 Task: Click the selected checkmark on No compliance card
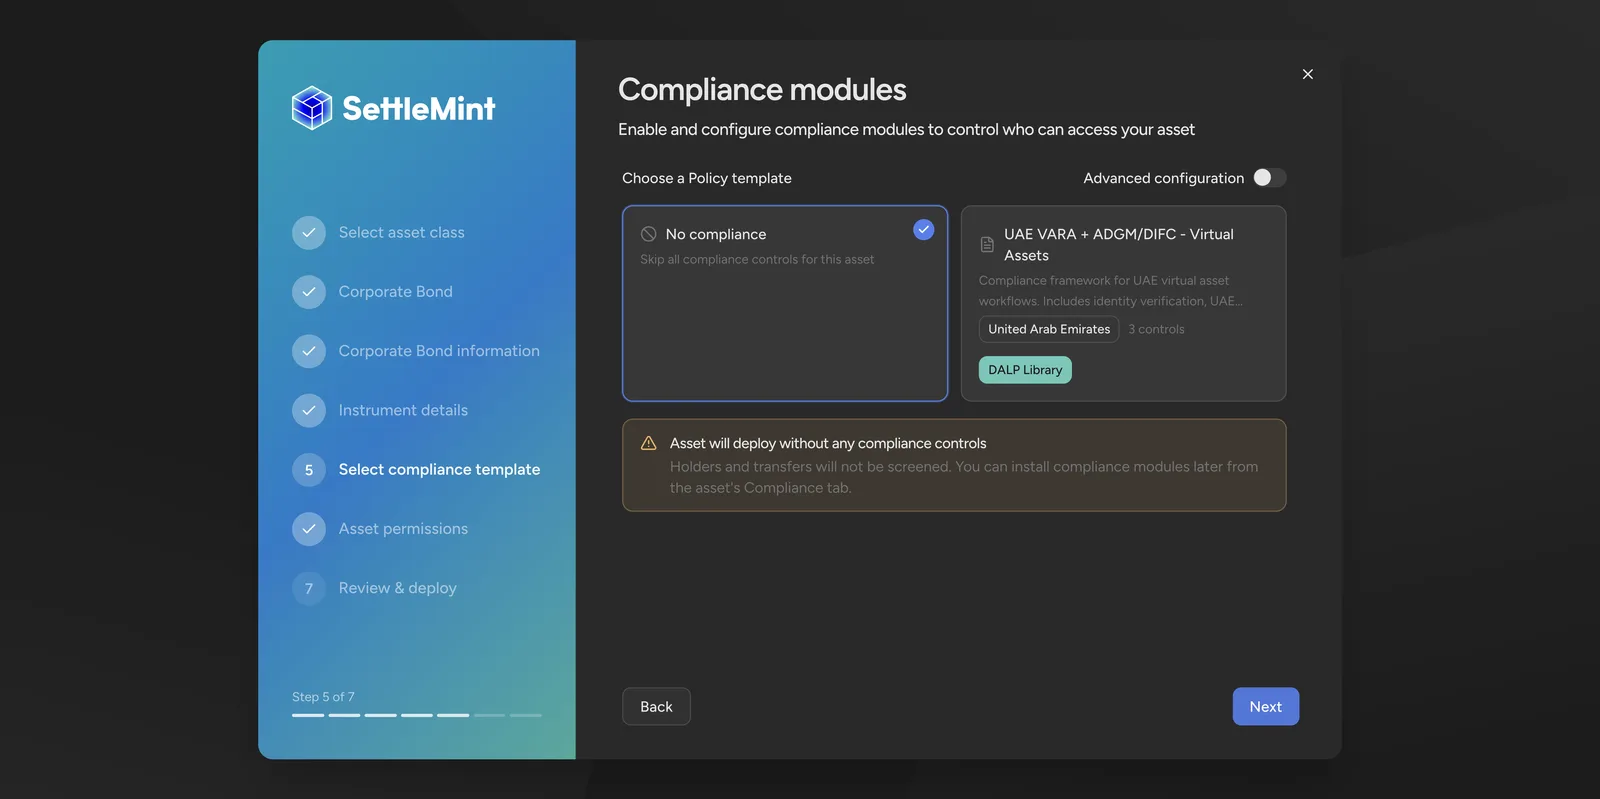[924, 230]
